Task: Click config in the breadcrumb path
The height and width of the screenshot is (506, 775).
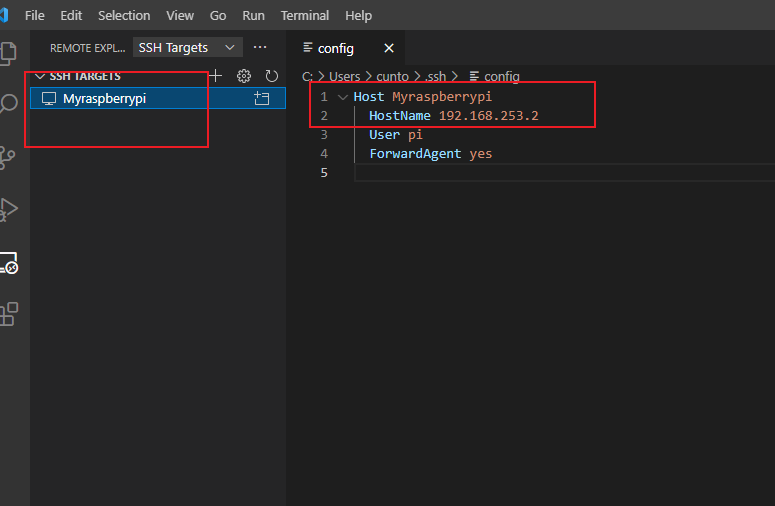Action: (502, 77)
